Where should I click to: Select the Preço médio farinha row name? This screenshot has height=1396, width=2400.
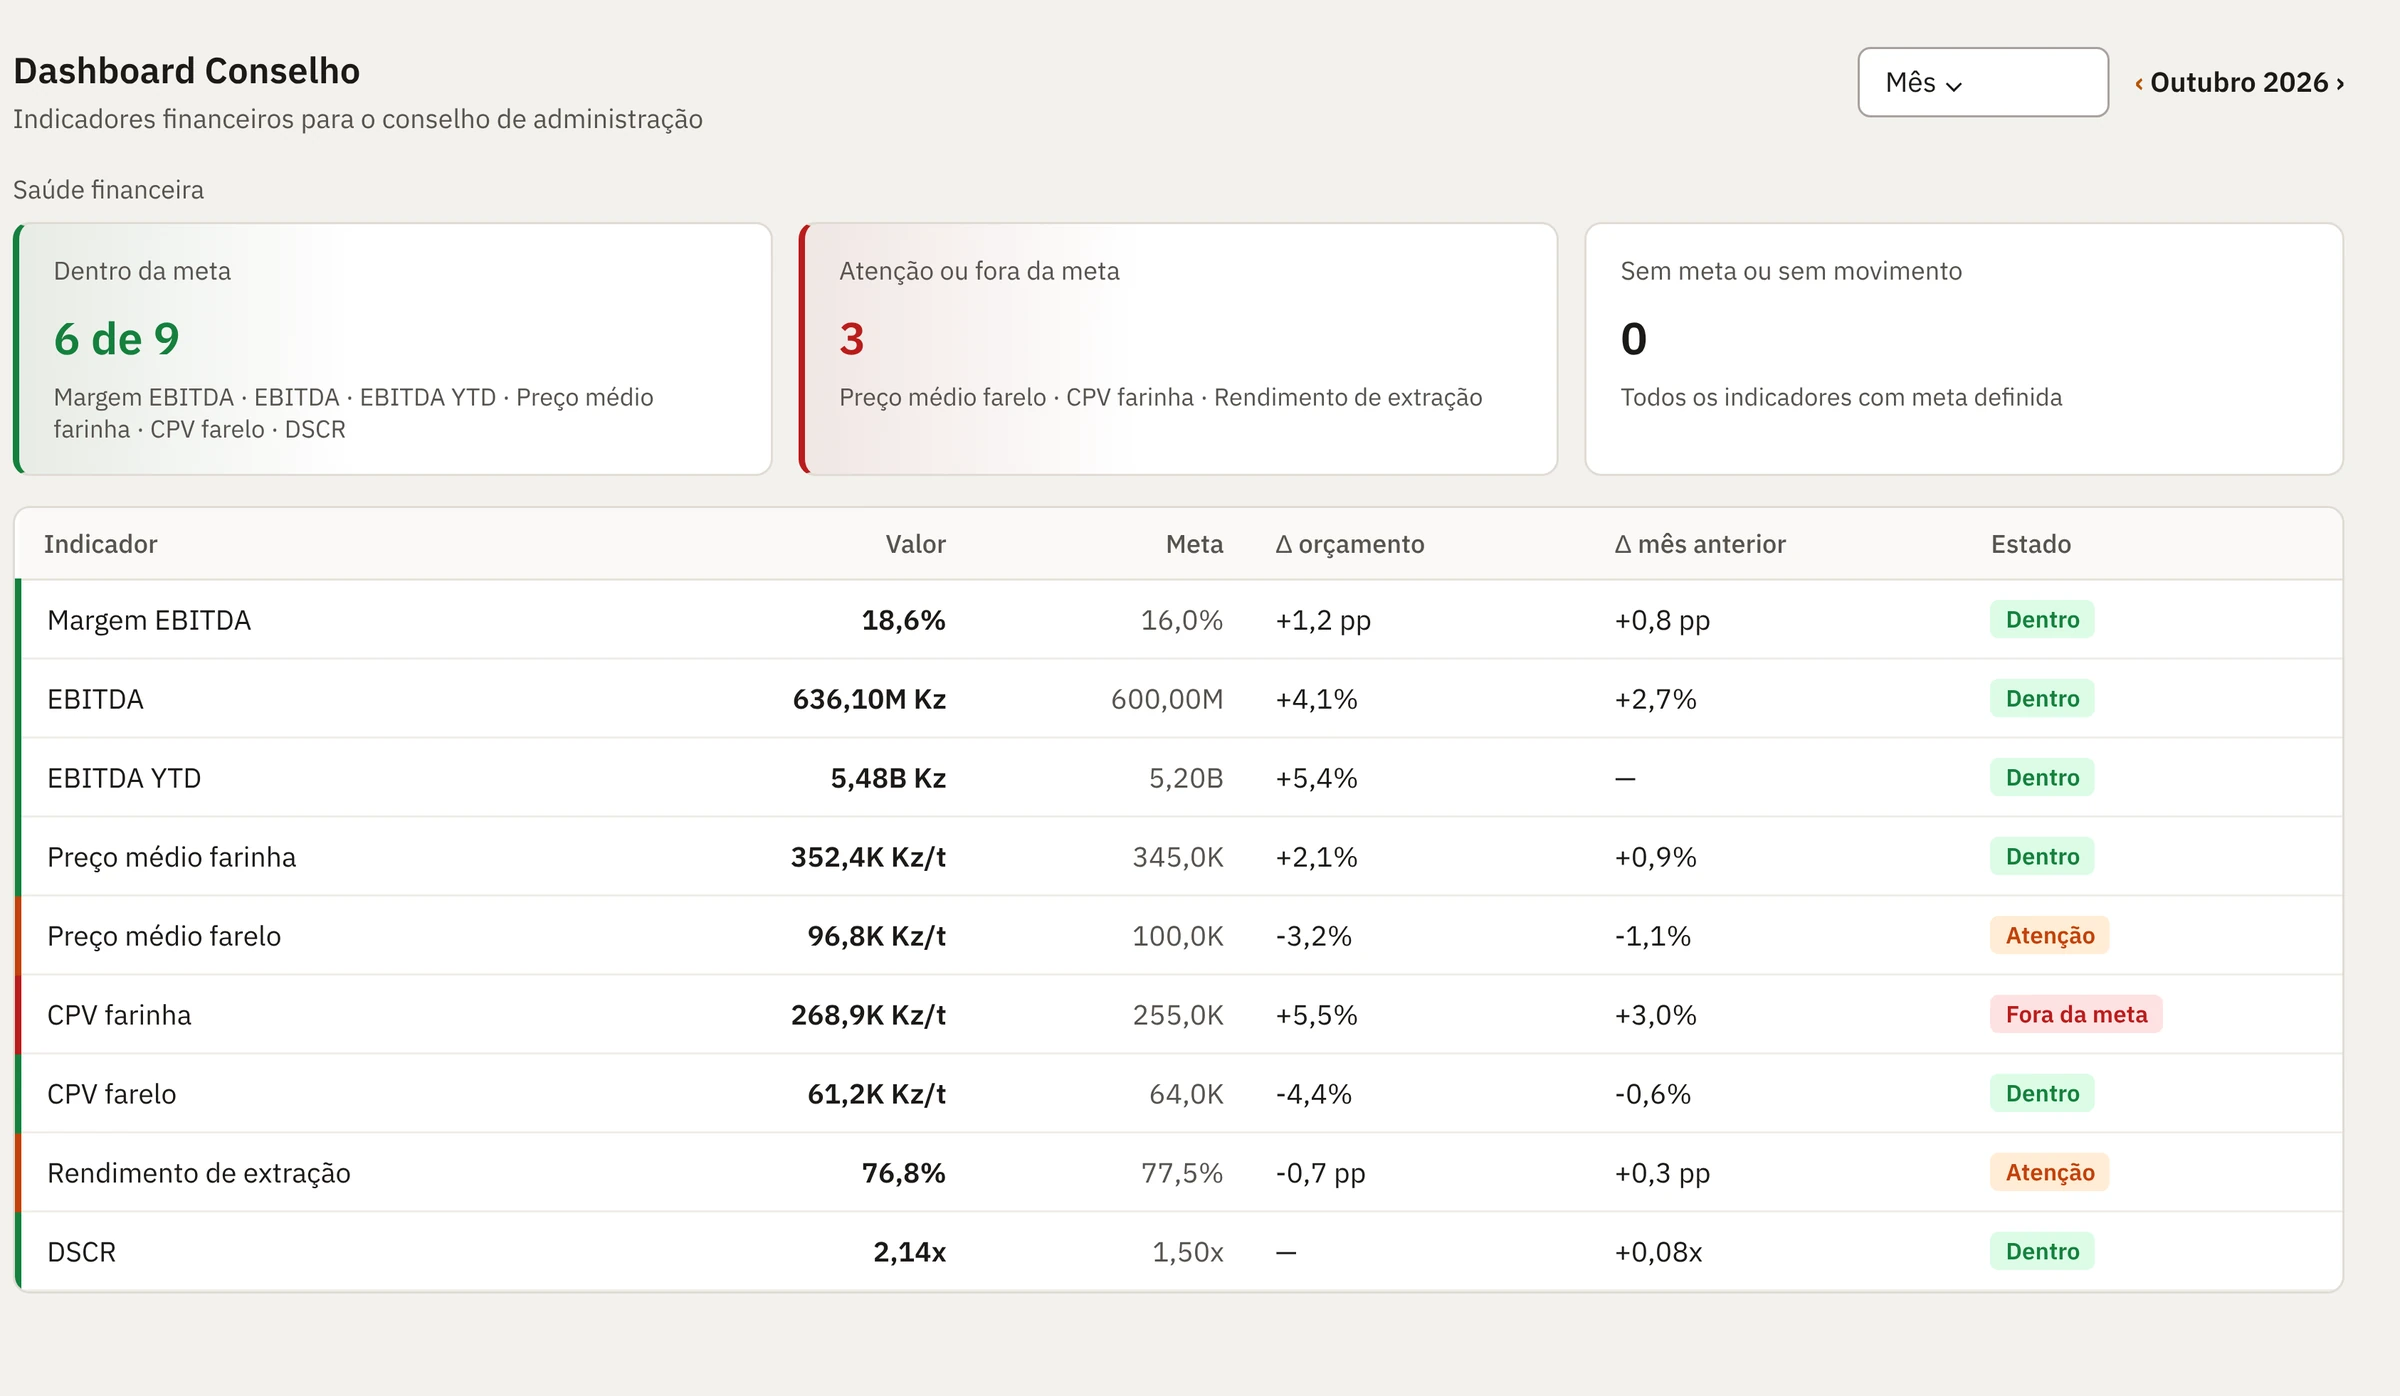(171, 857)
